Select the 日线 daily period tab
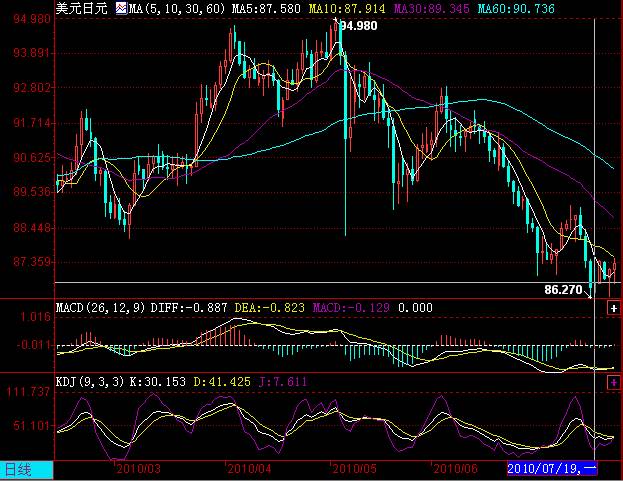Viewport: 623px width, 481px height. [x=26, y=470]
